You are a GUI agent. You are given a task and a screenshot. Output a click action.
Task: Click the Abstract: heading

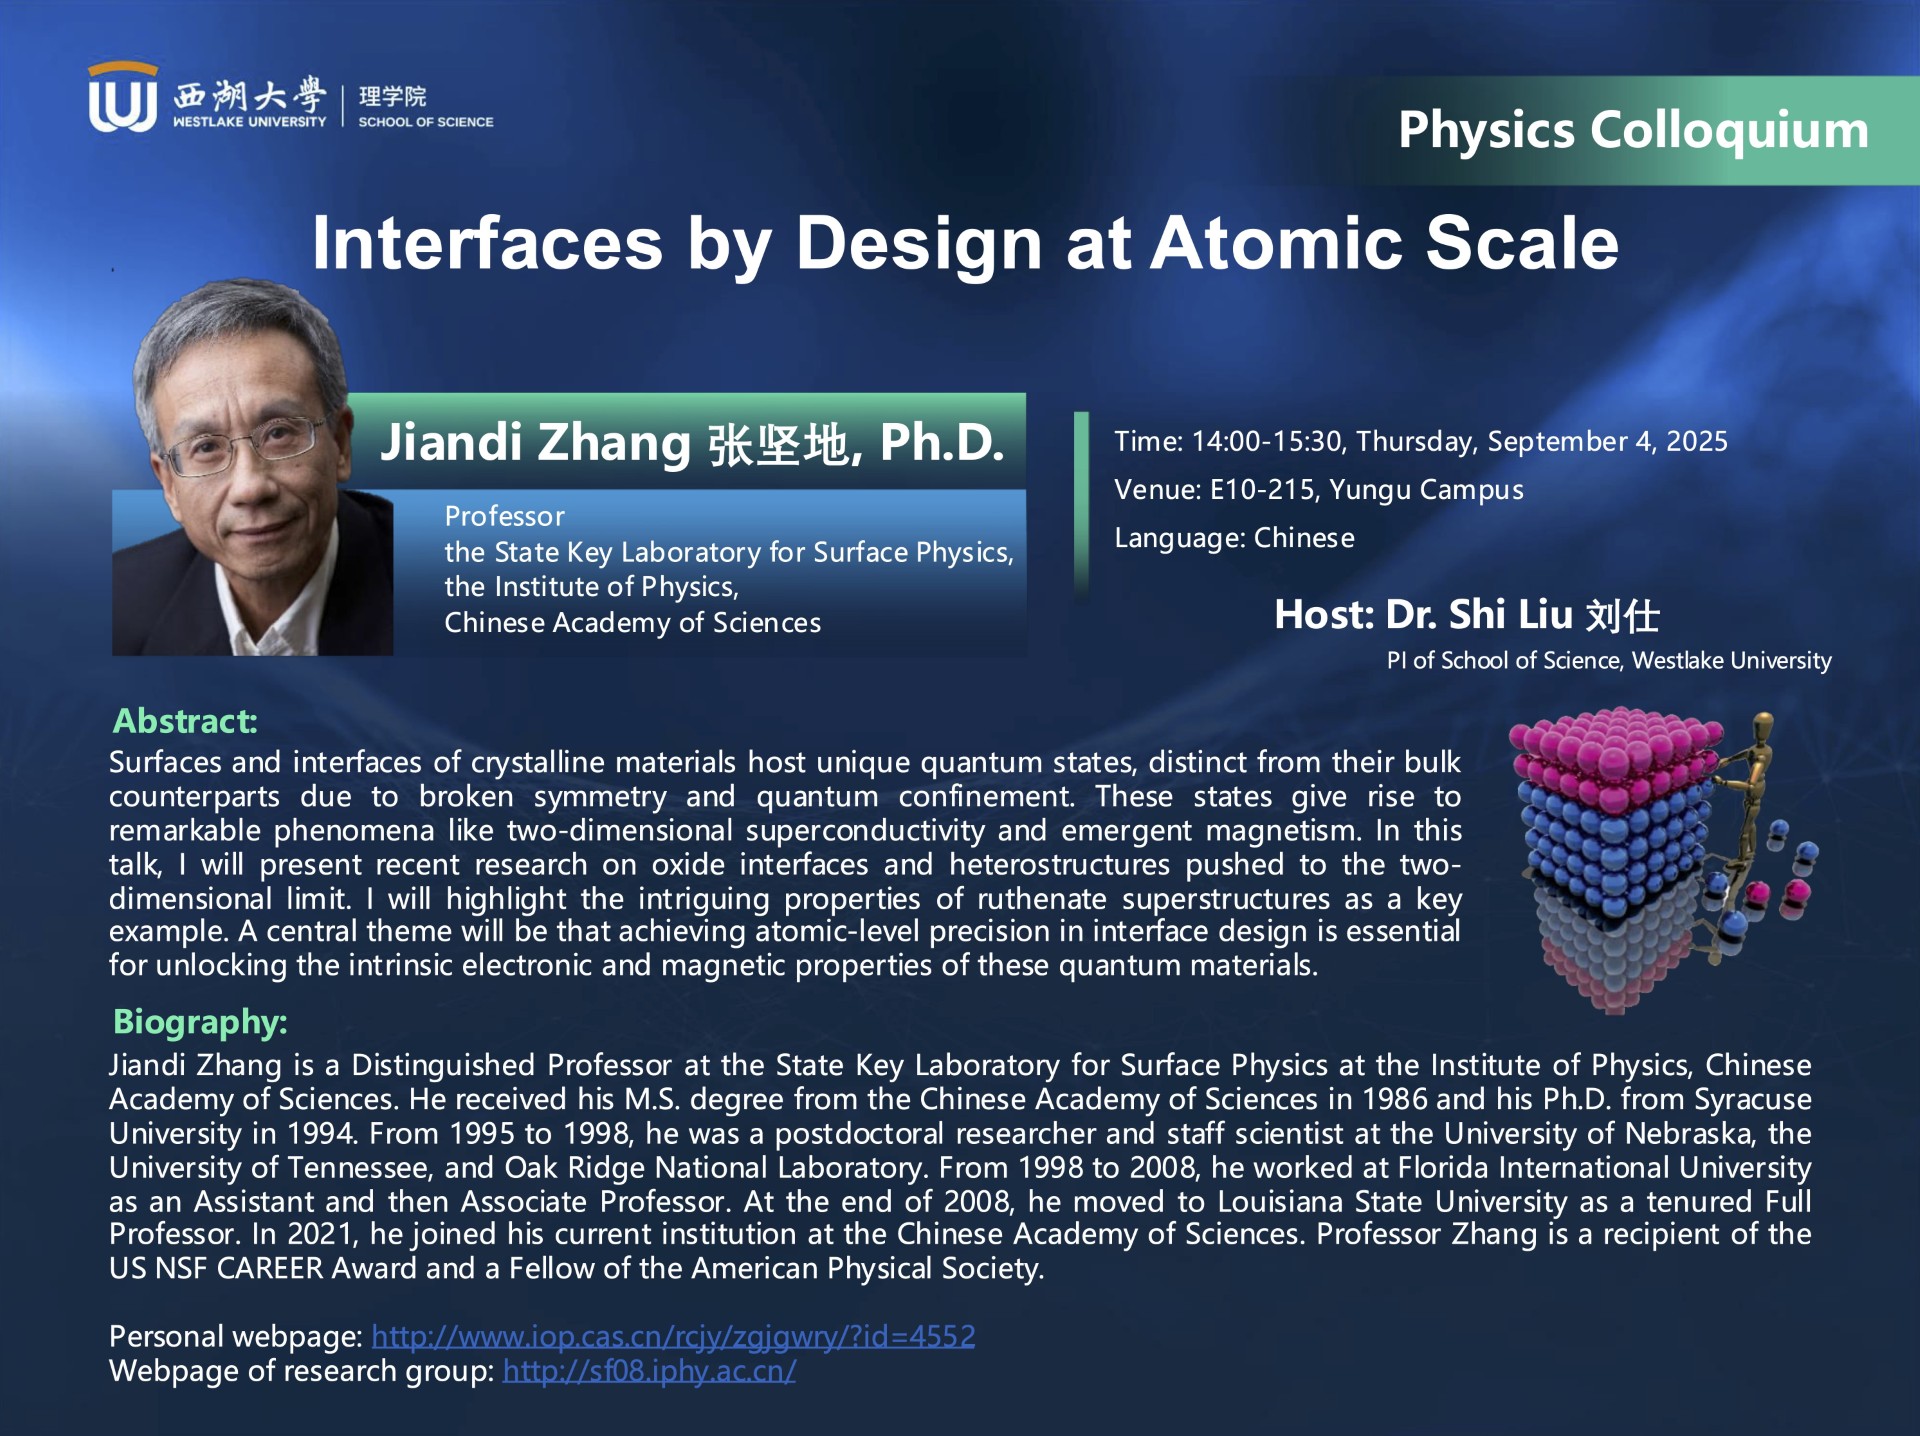pos(186,721)
